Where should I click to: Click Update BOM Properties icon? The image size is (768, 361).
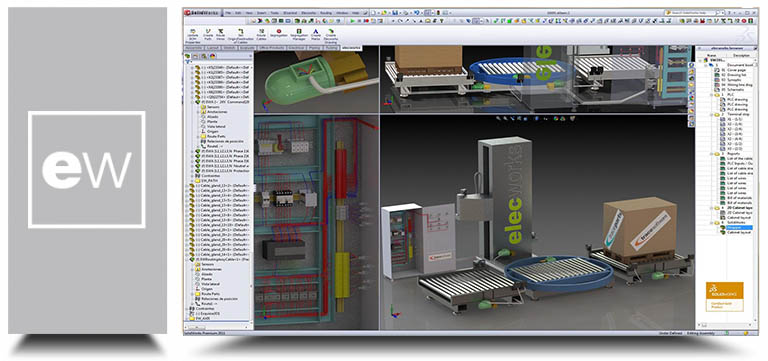(x=193, y=31)
